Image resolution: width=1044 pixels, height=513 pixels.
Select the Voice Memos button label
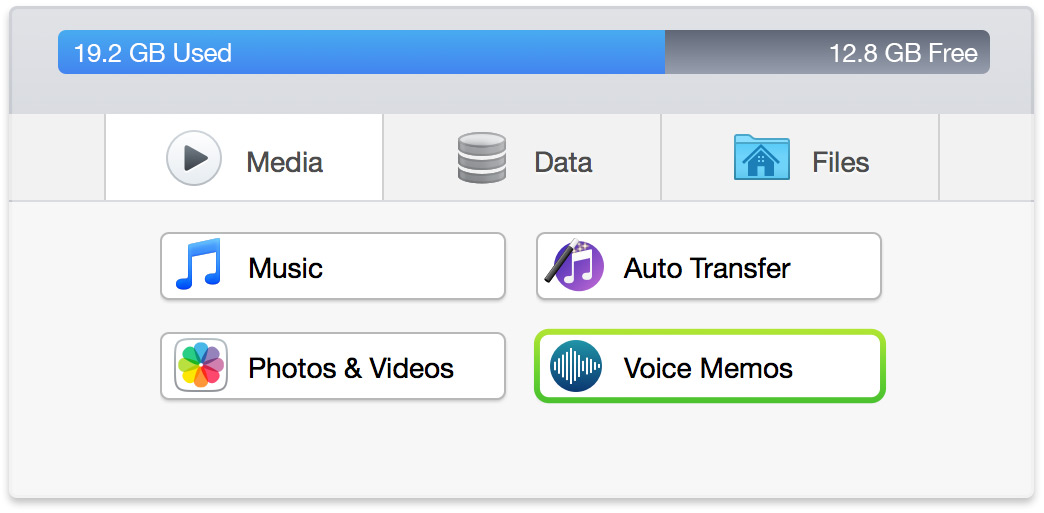[x=708, y=368]
